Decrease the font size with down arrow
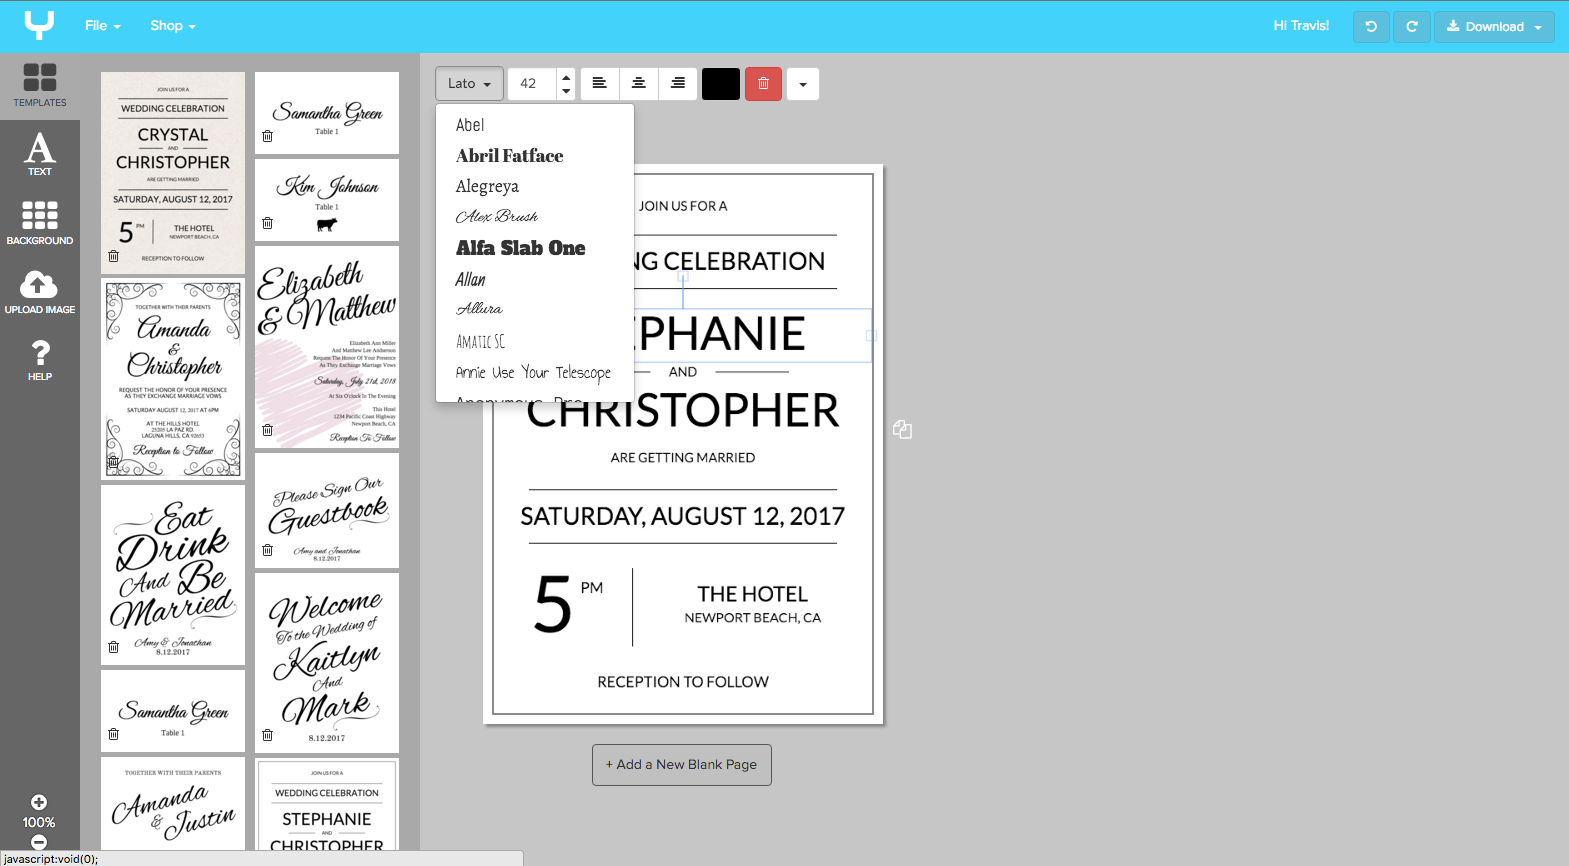Viewport: 1569px width, 866px height. point(566,91)
